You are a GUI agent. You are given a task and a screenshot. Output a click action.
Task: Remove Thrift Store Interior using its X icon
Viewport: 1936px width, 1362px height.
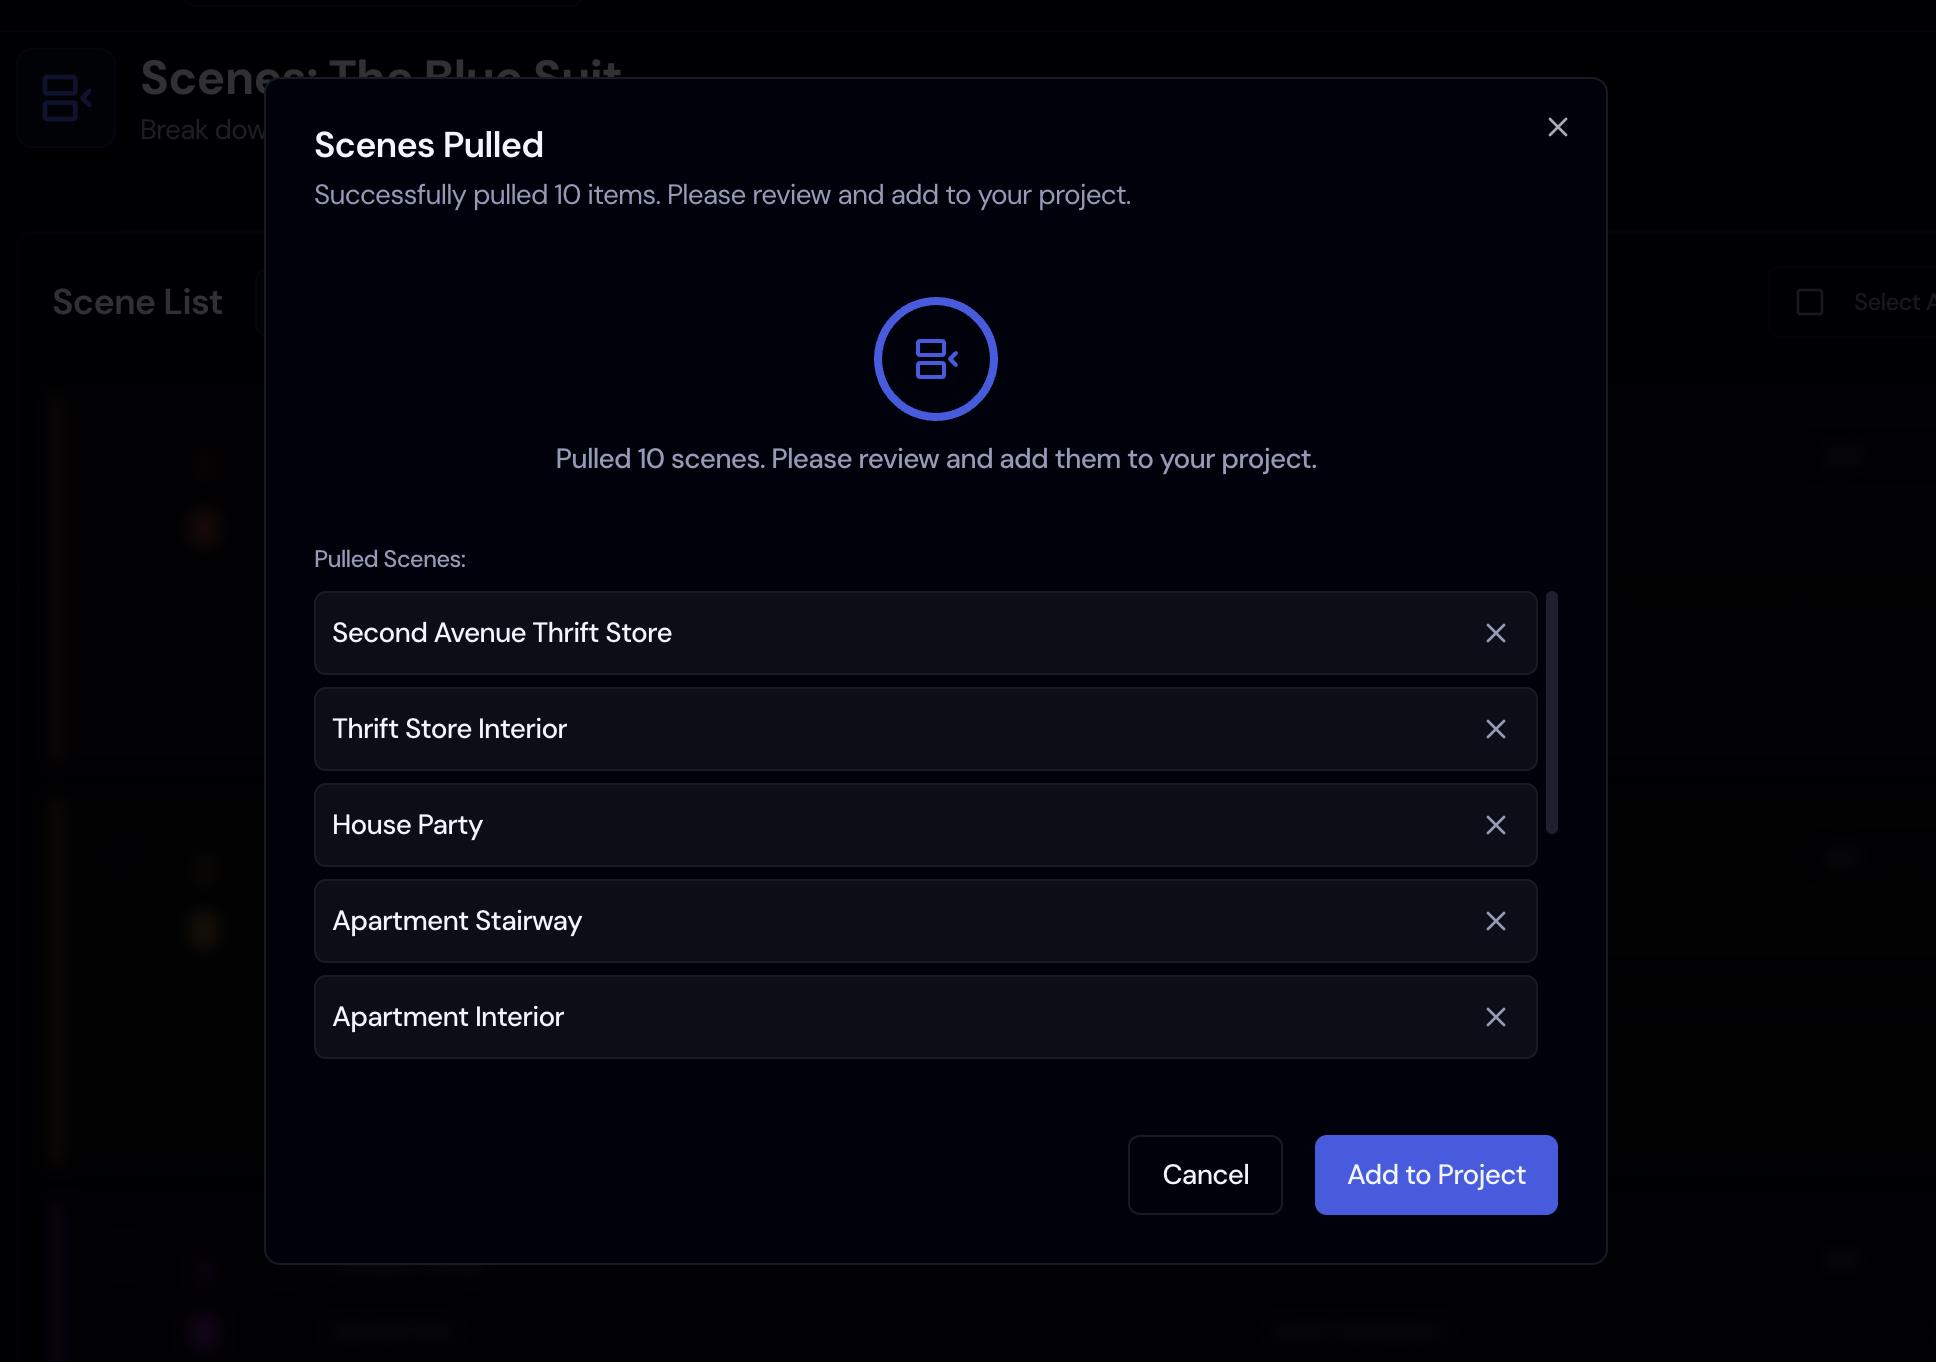tap(1496, 729)
